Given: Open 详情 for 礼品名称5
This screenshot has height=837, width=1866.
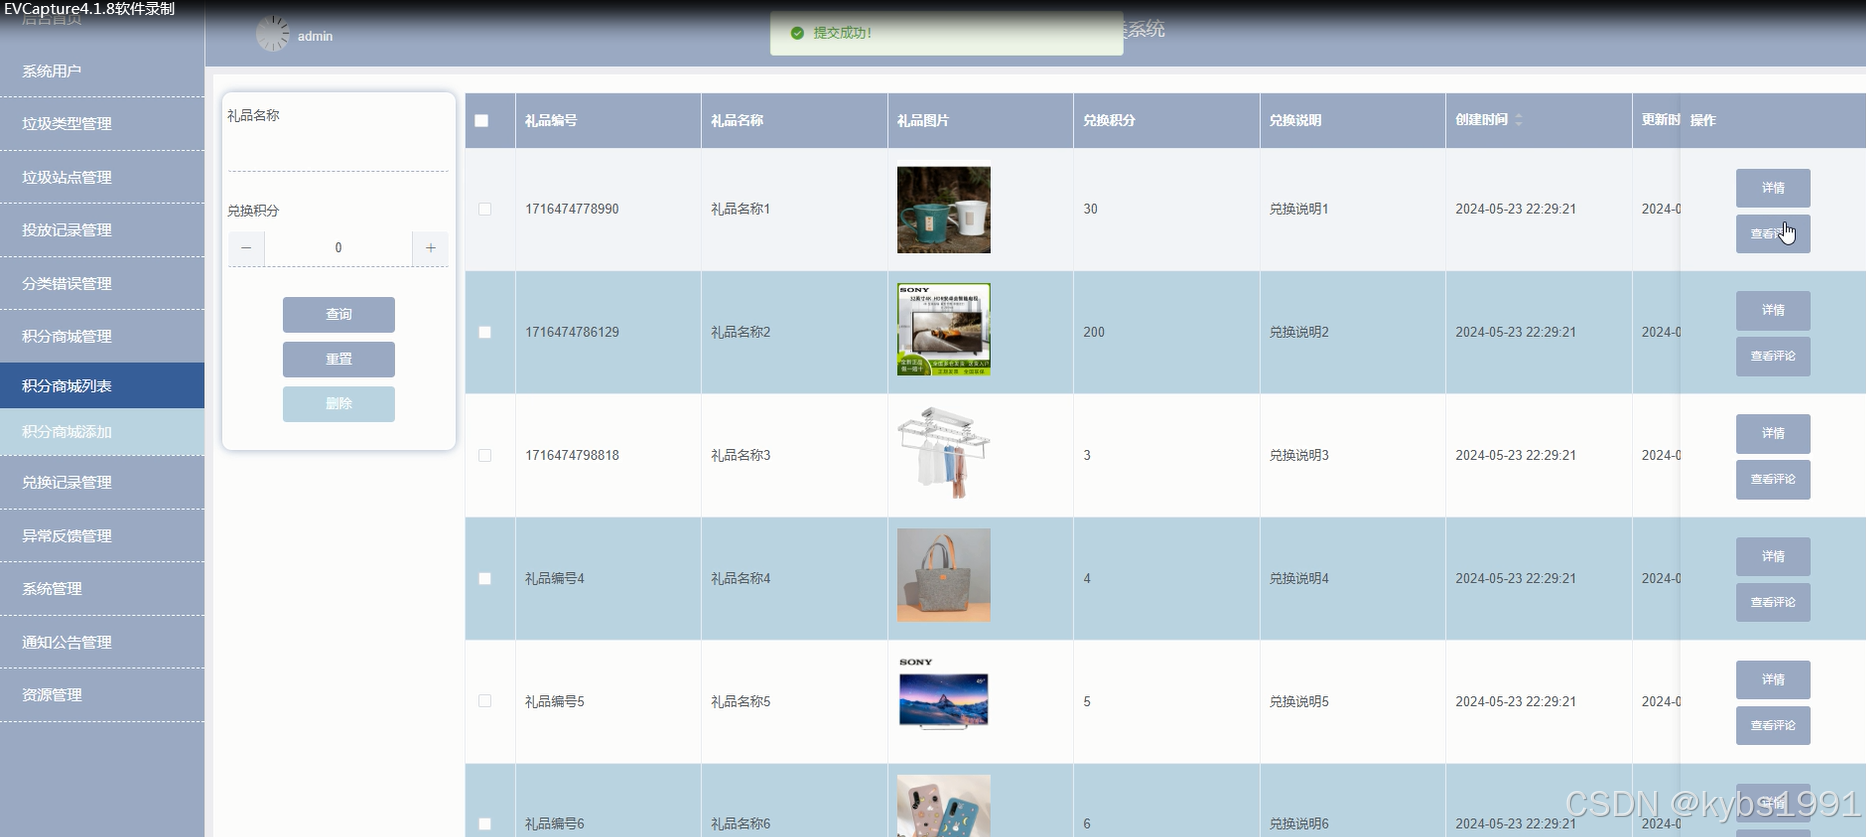Looking at the screenshot, I should click(x=1773, y=679).
